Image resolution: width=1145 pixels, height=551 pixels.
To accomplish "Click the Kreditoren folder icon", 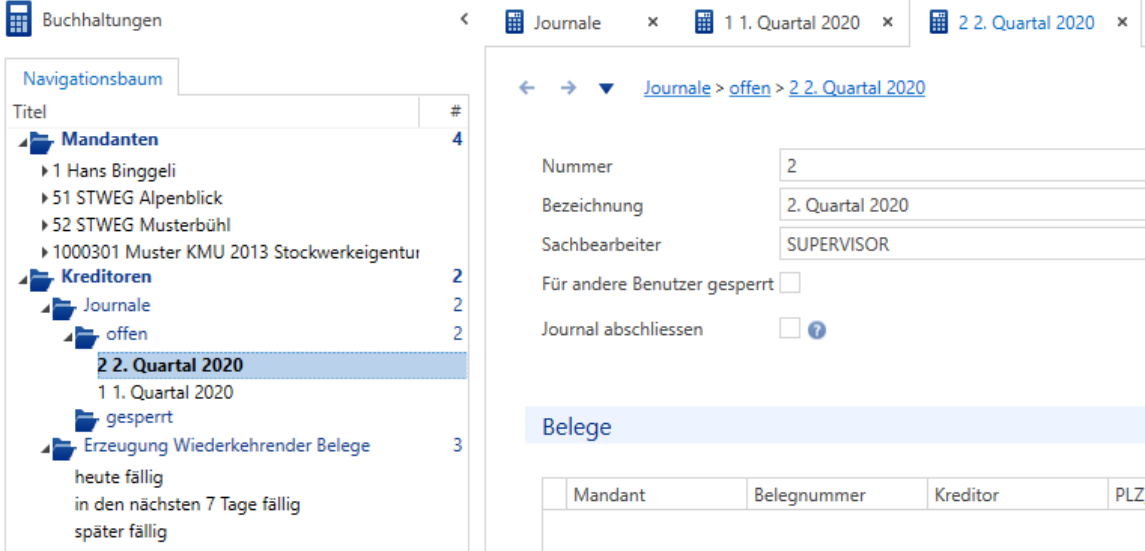I will (42, 279).
